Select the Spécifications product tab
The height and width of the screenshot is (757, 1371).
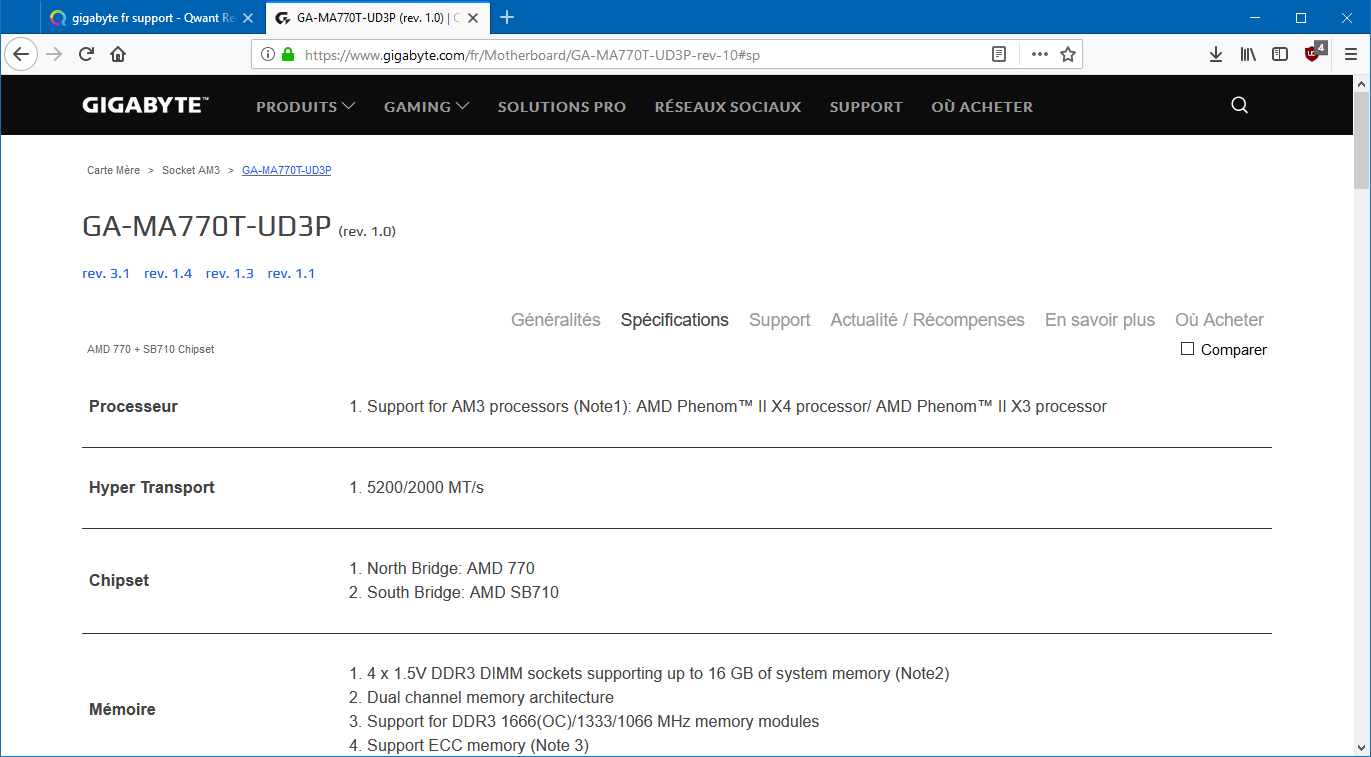coord(675,320)
